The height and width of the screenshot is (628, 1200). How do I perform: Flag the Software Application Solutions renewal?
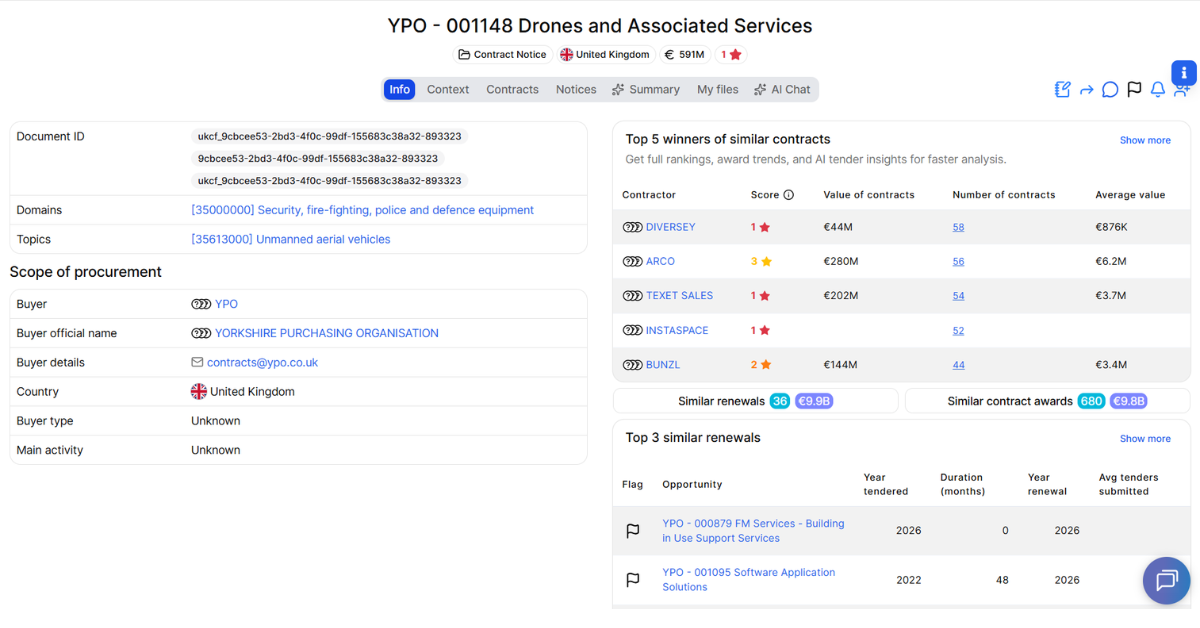[633, 580]
